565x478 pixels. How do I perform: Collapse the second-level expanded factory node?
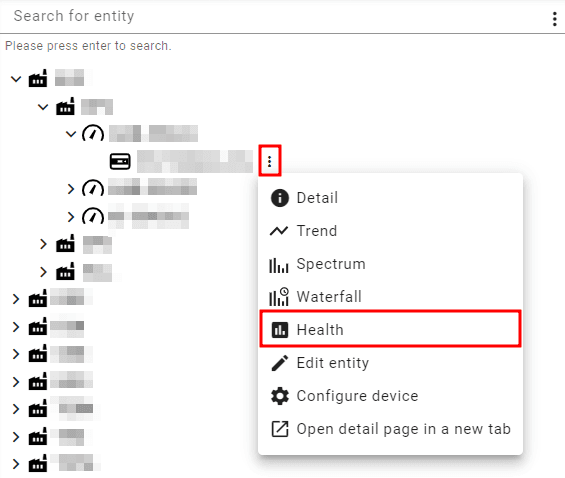[x=43, y=107]
